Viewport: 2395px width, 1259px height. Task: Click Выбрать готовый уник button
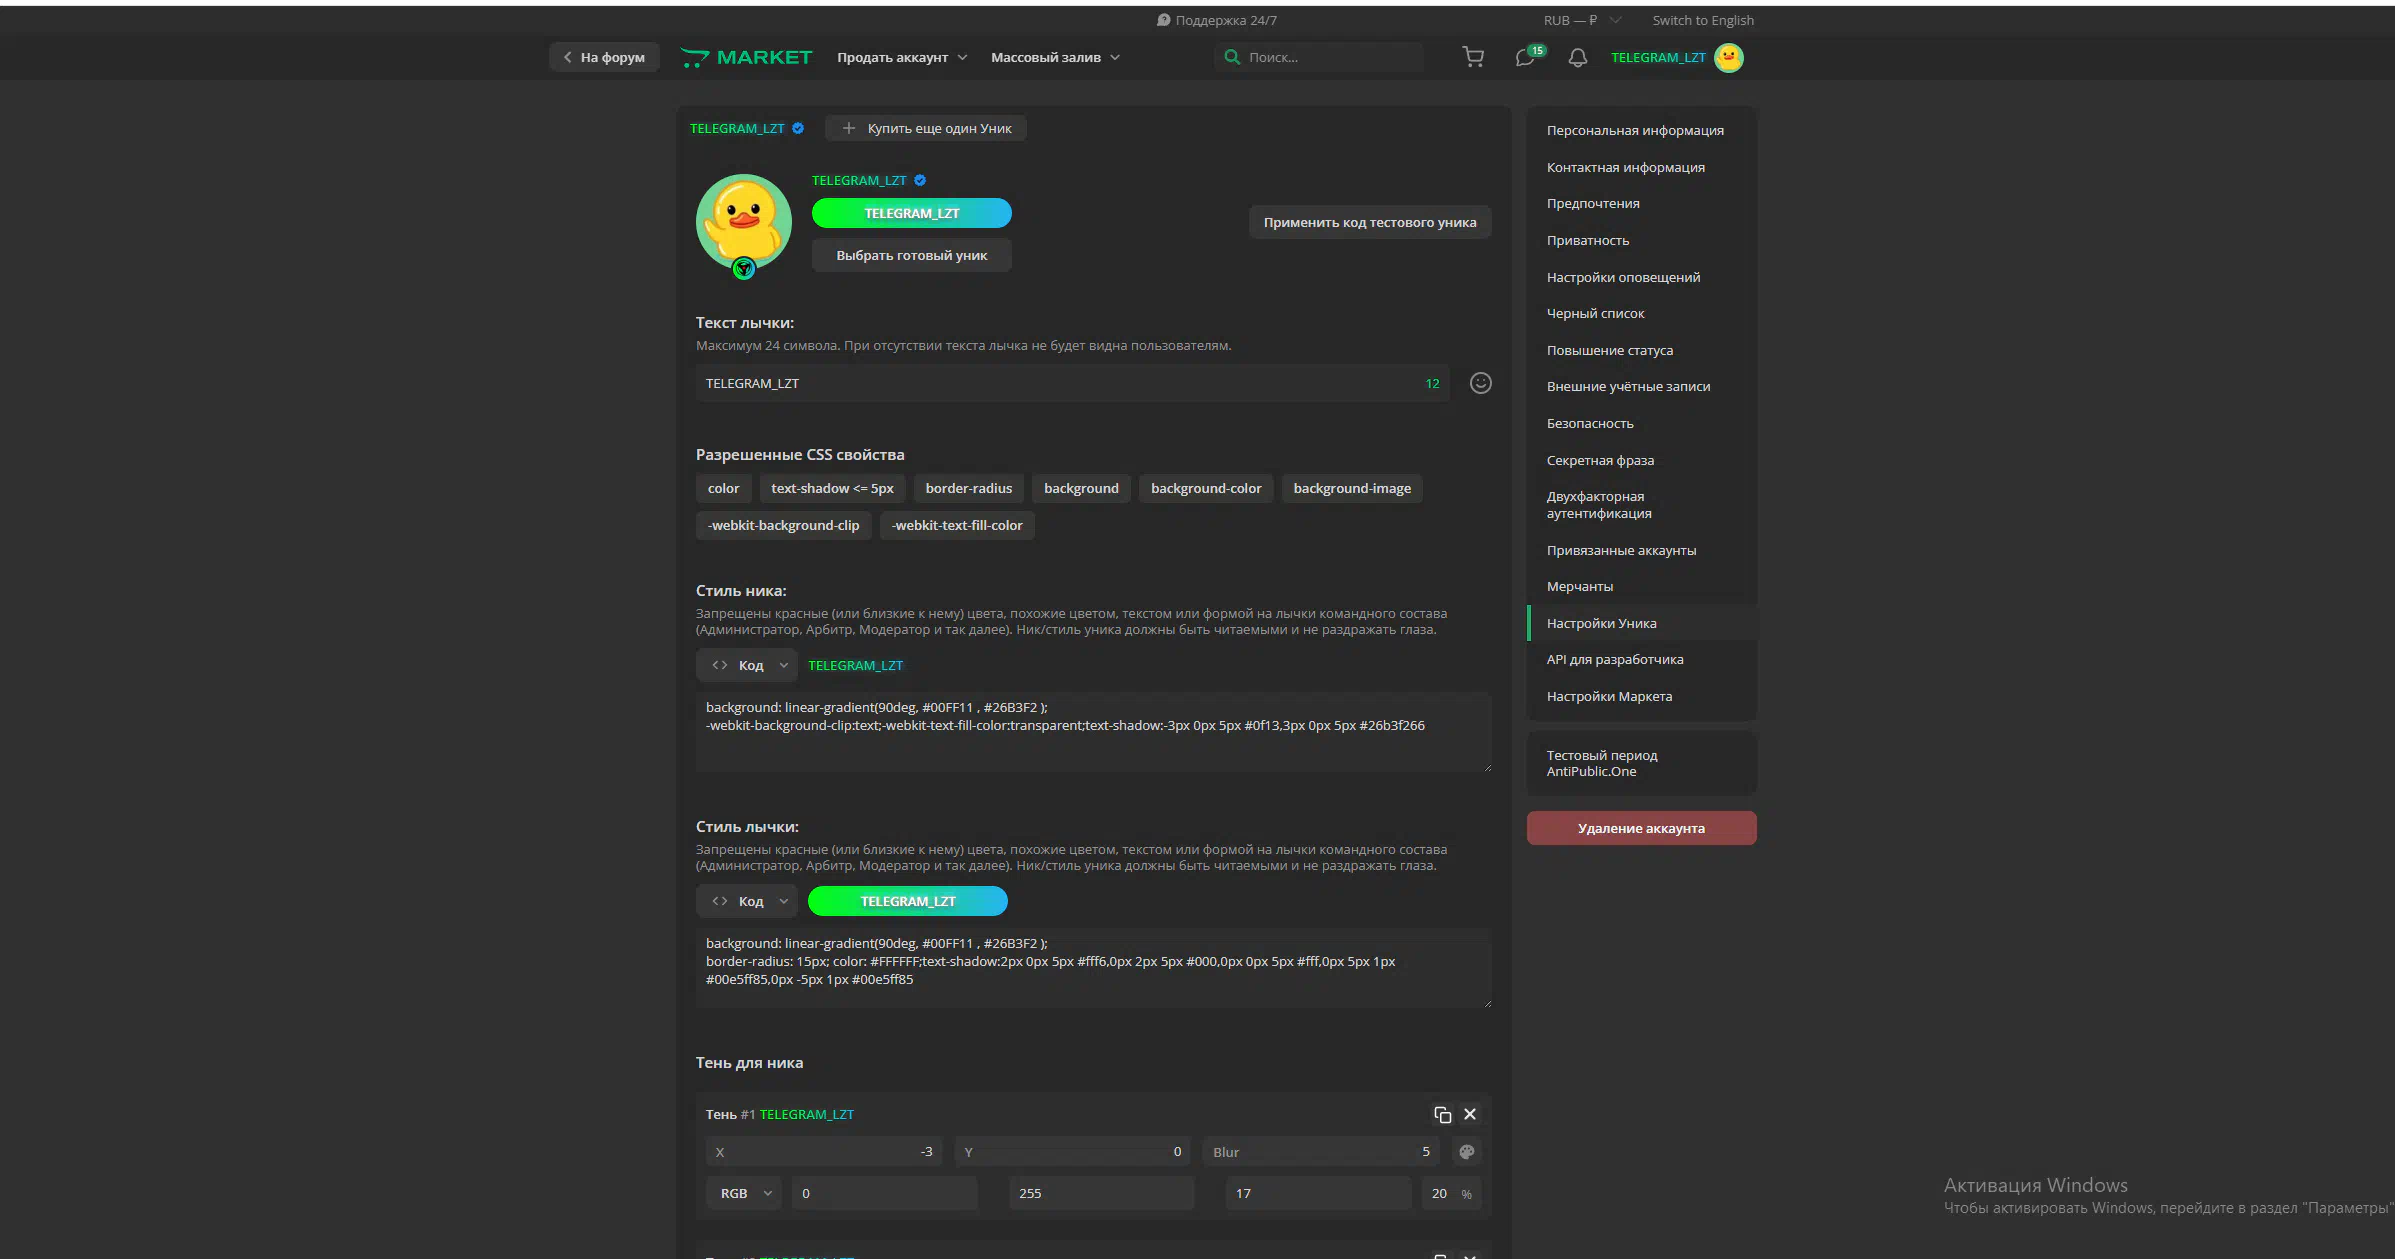912,255
